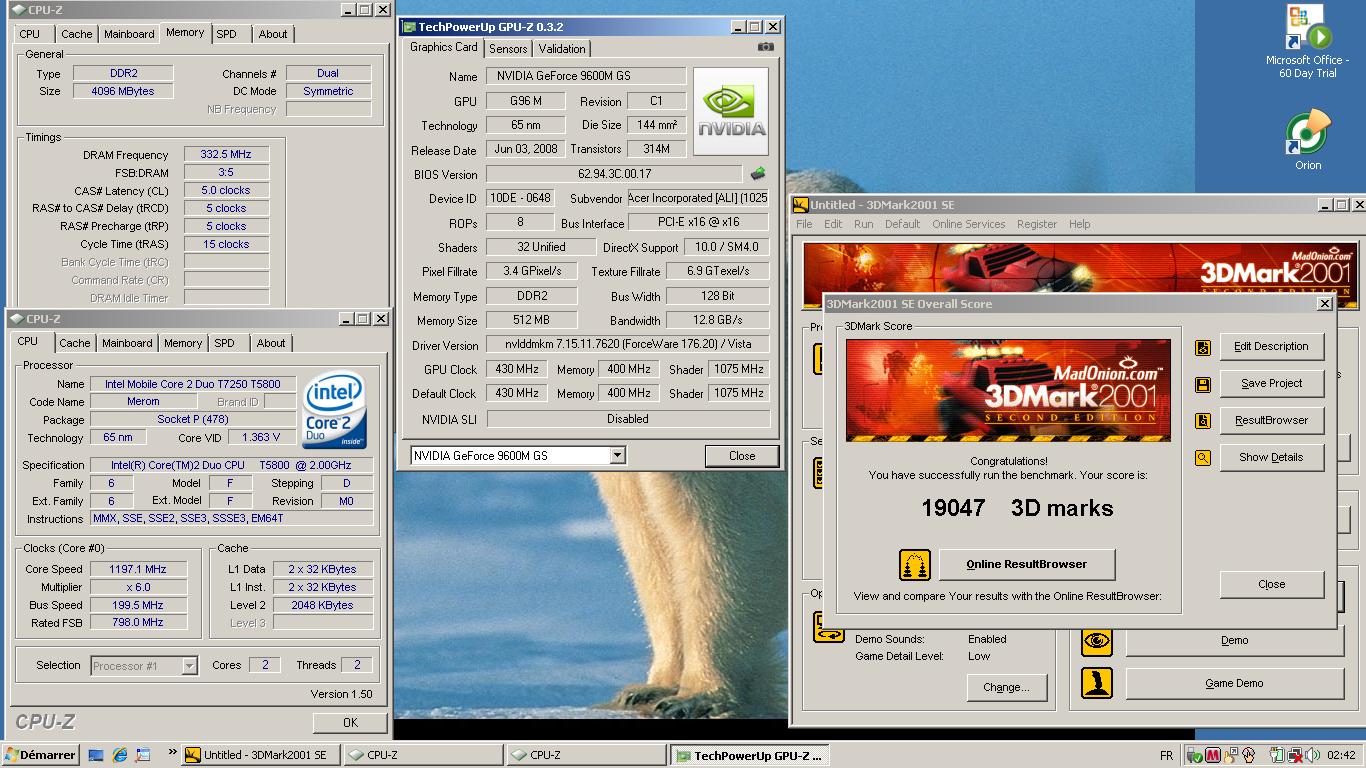Click the Memory Size value 512 MB in GPU-Z

tap(531, 321)
